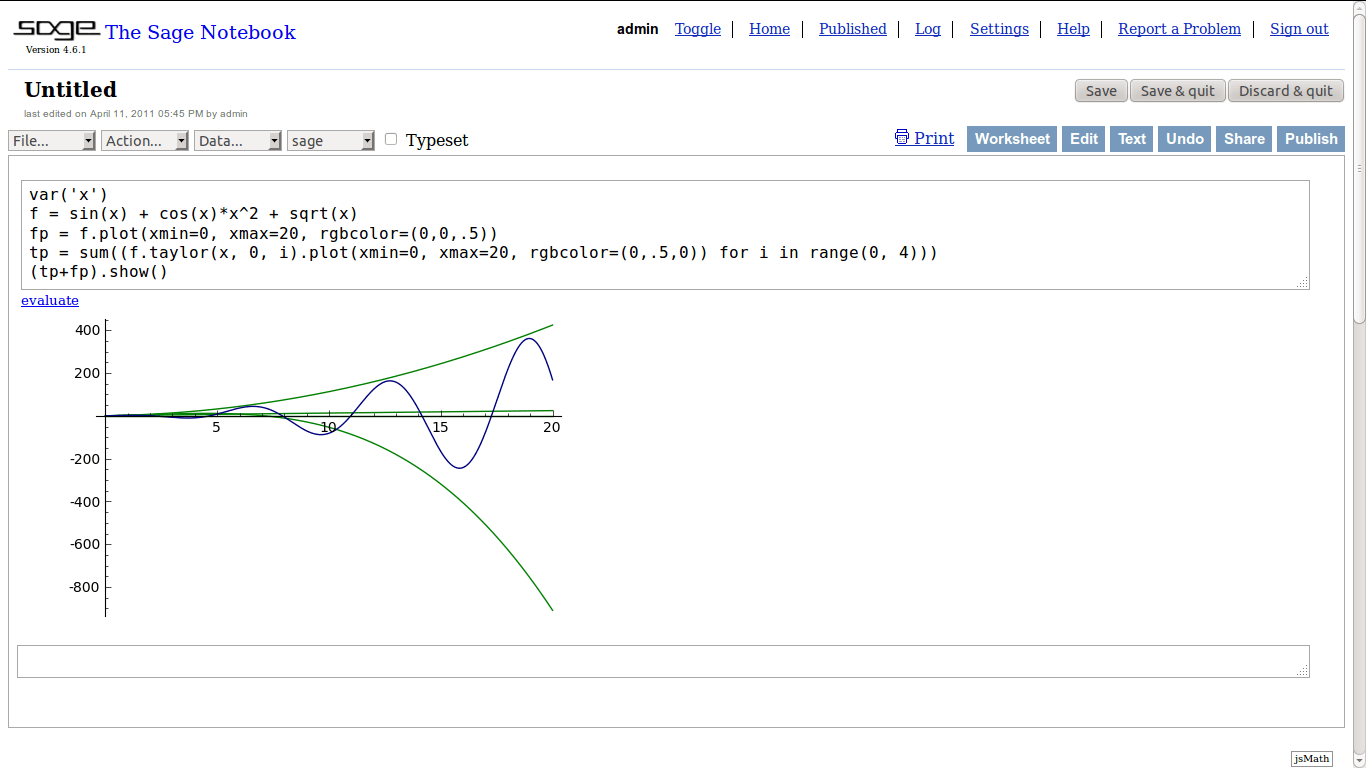Image resolution: width=1366 pixels, height=768 pixels.
Task: Click the evaluate link below the cell
Action: (49, 300)
